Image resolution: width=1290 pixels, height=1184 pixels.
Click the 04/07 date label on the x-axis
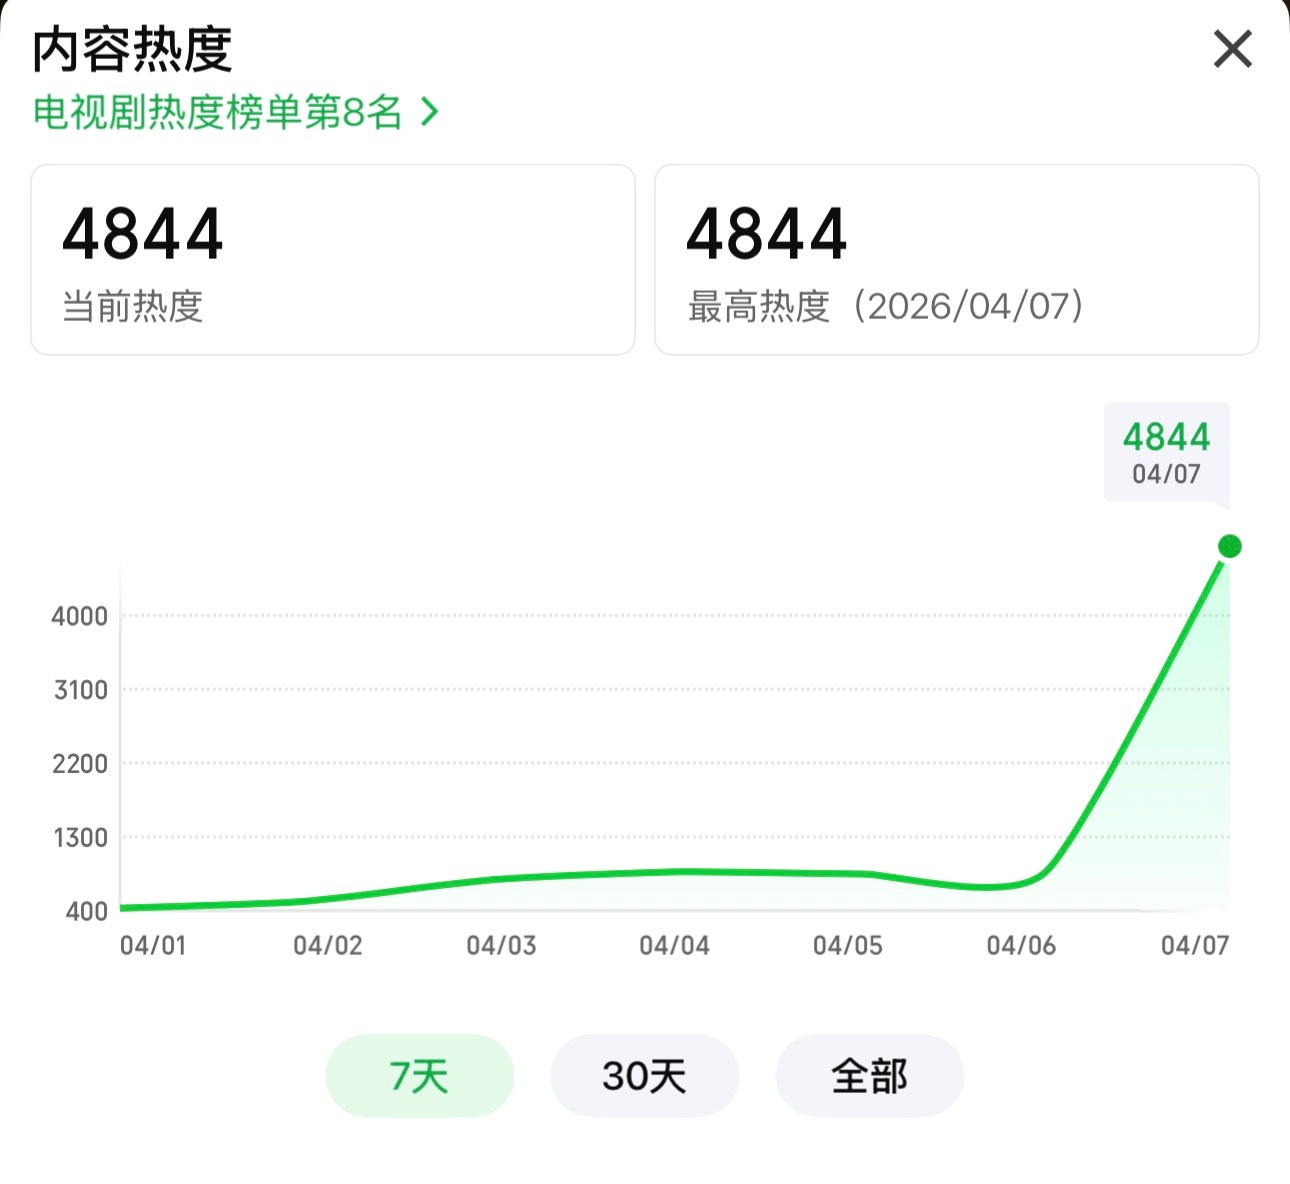[1195, 946]
